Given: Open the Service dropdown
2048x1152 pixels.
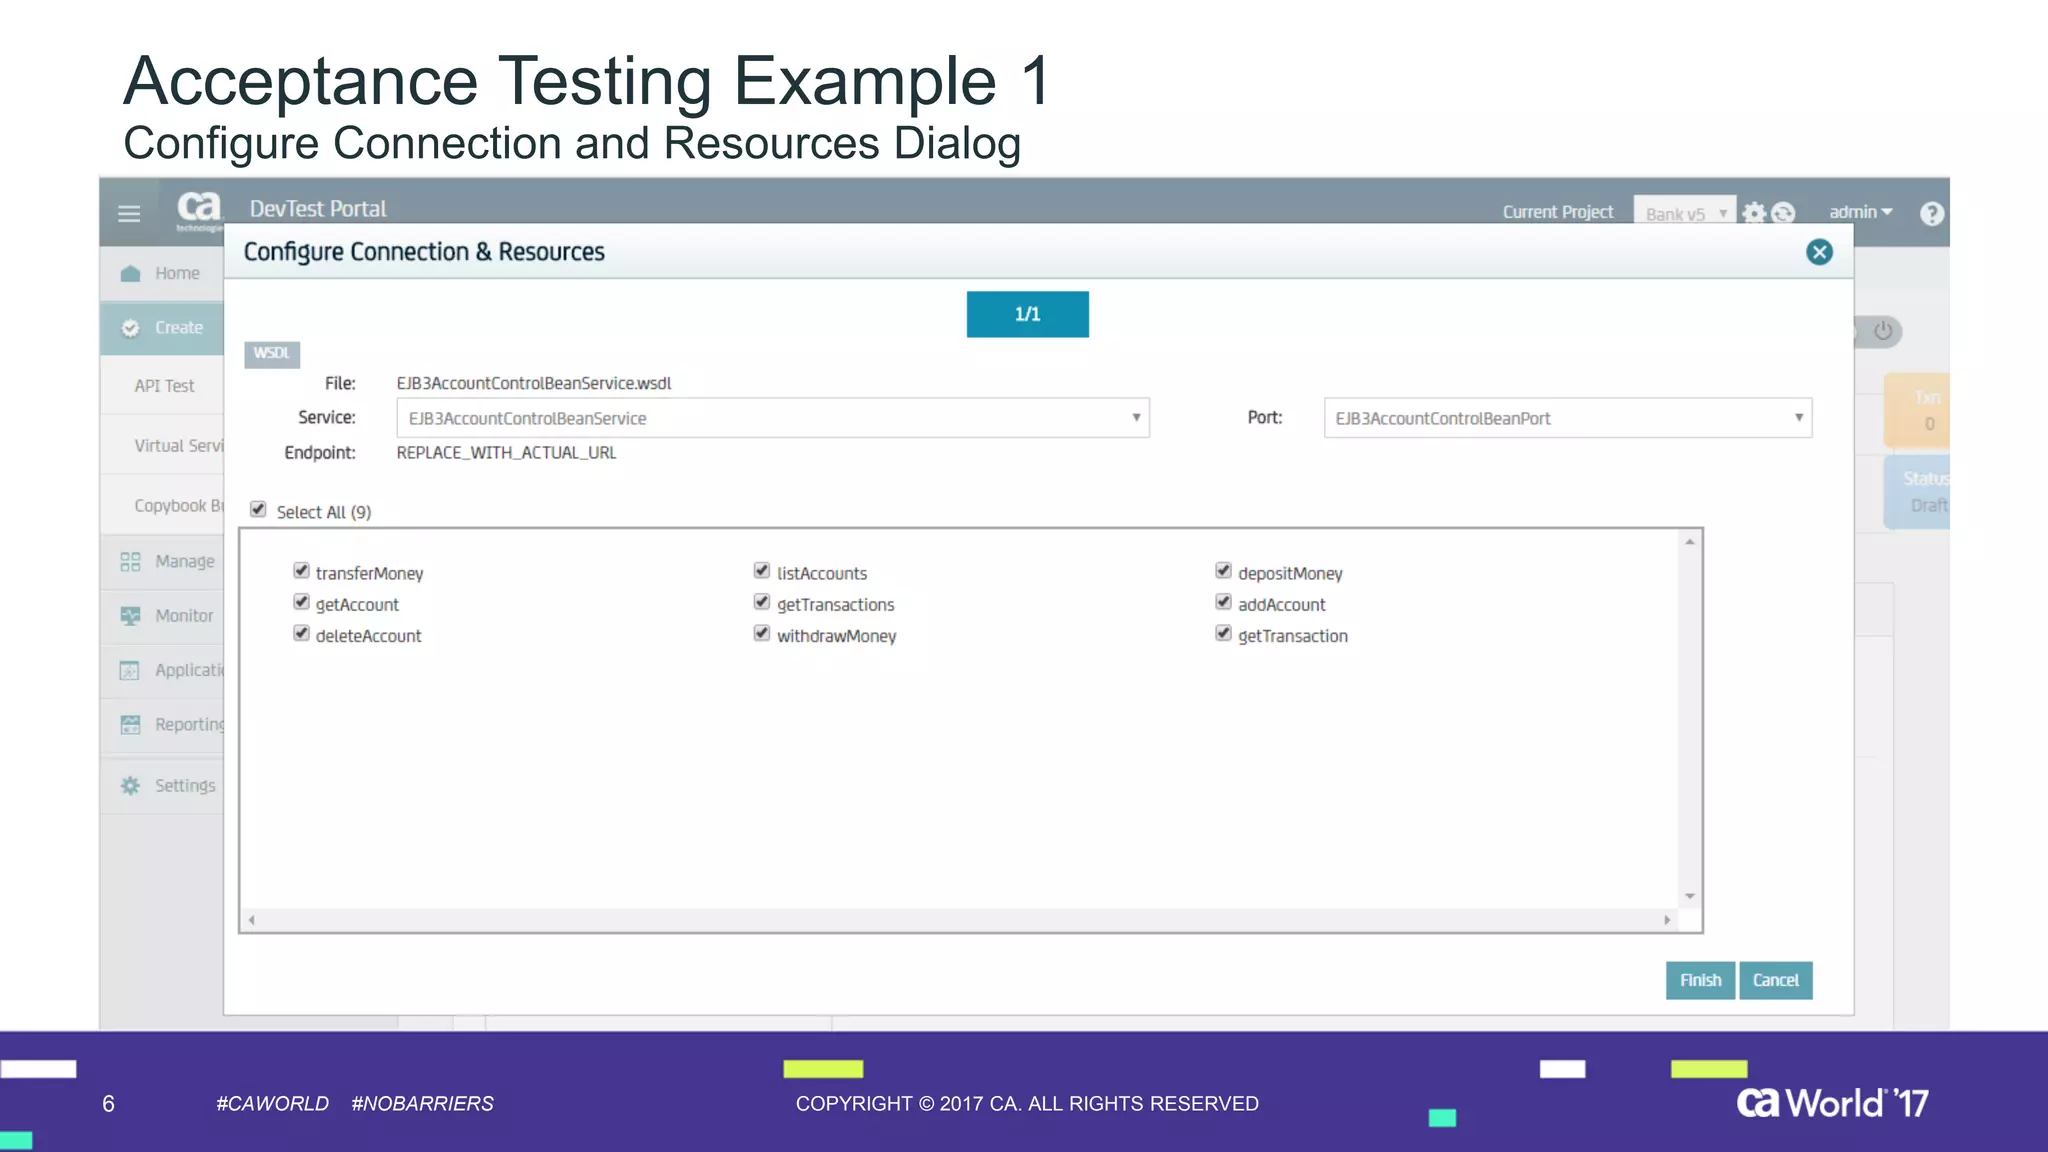Looking at the screenshot, I should pos(773,418).
